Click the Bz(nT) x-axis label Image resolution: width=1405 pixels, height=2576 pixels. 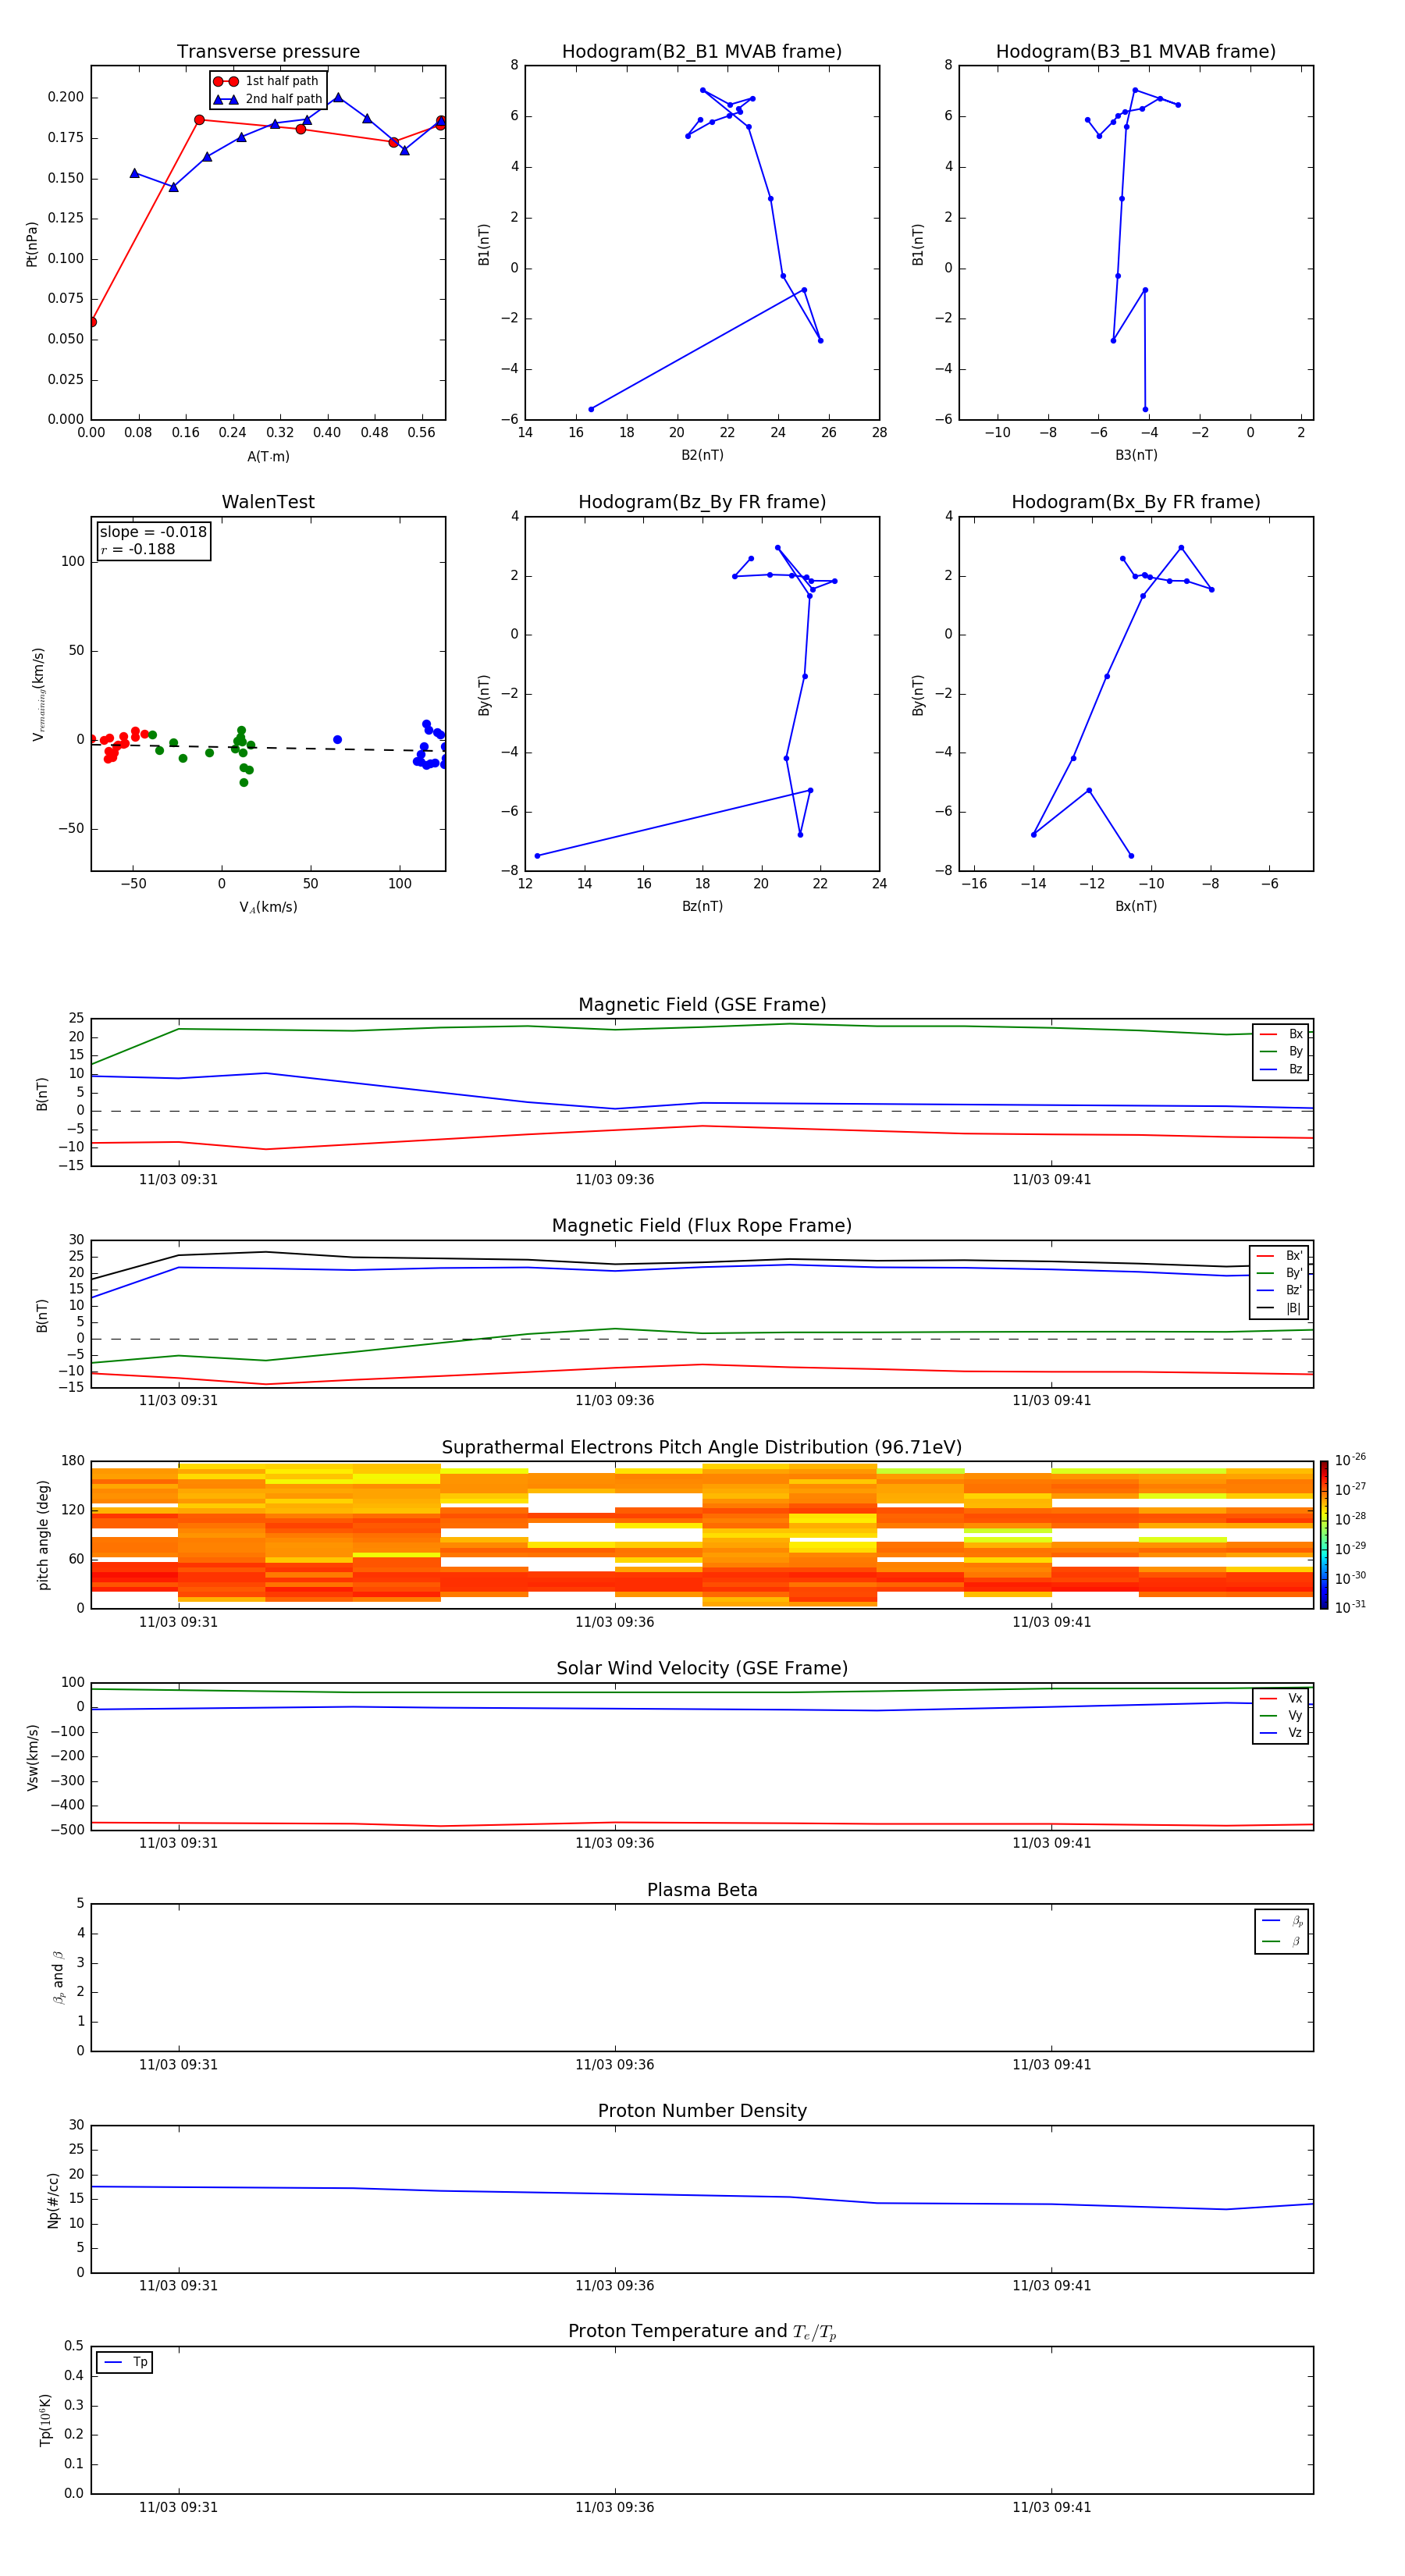coord(702,906)
